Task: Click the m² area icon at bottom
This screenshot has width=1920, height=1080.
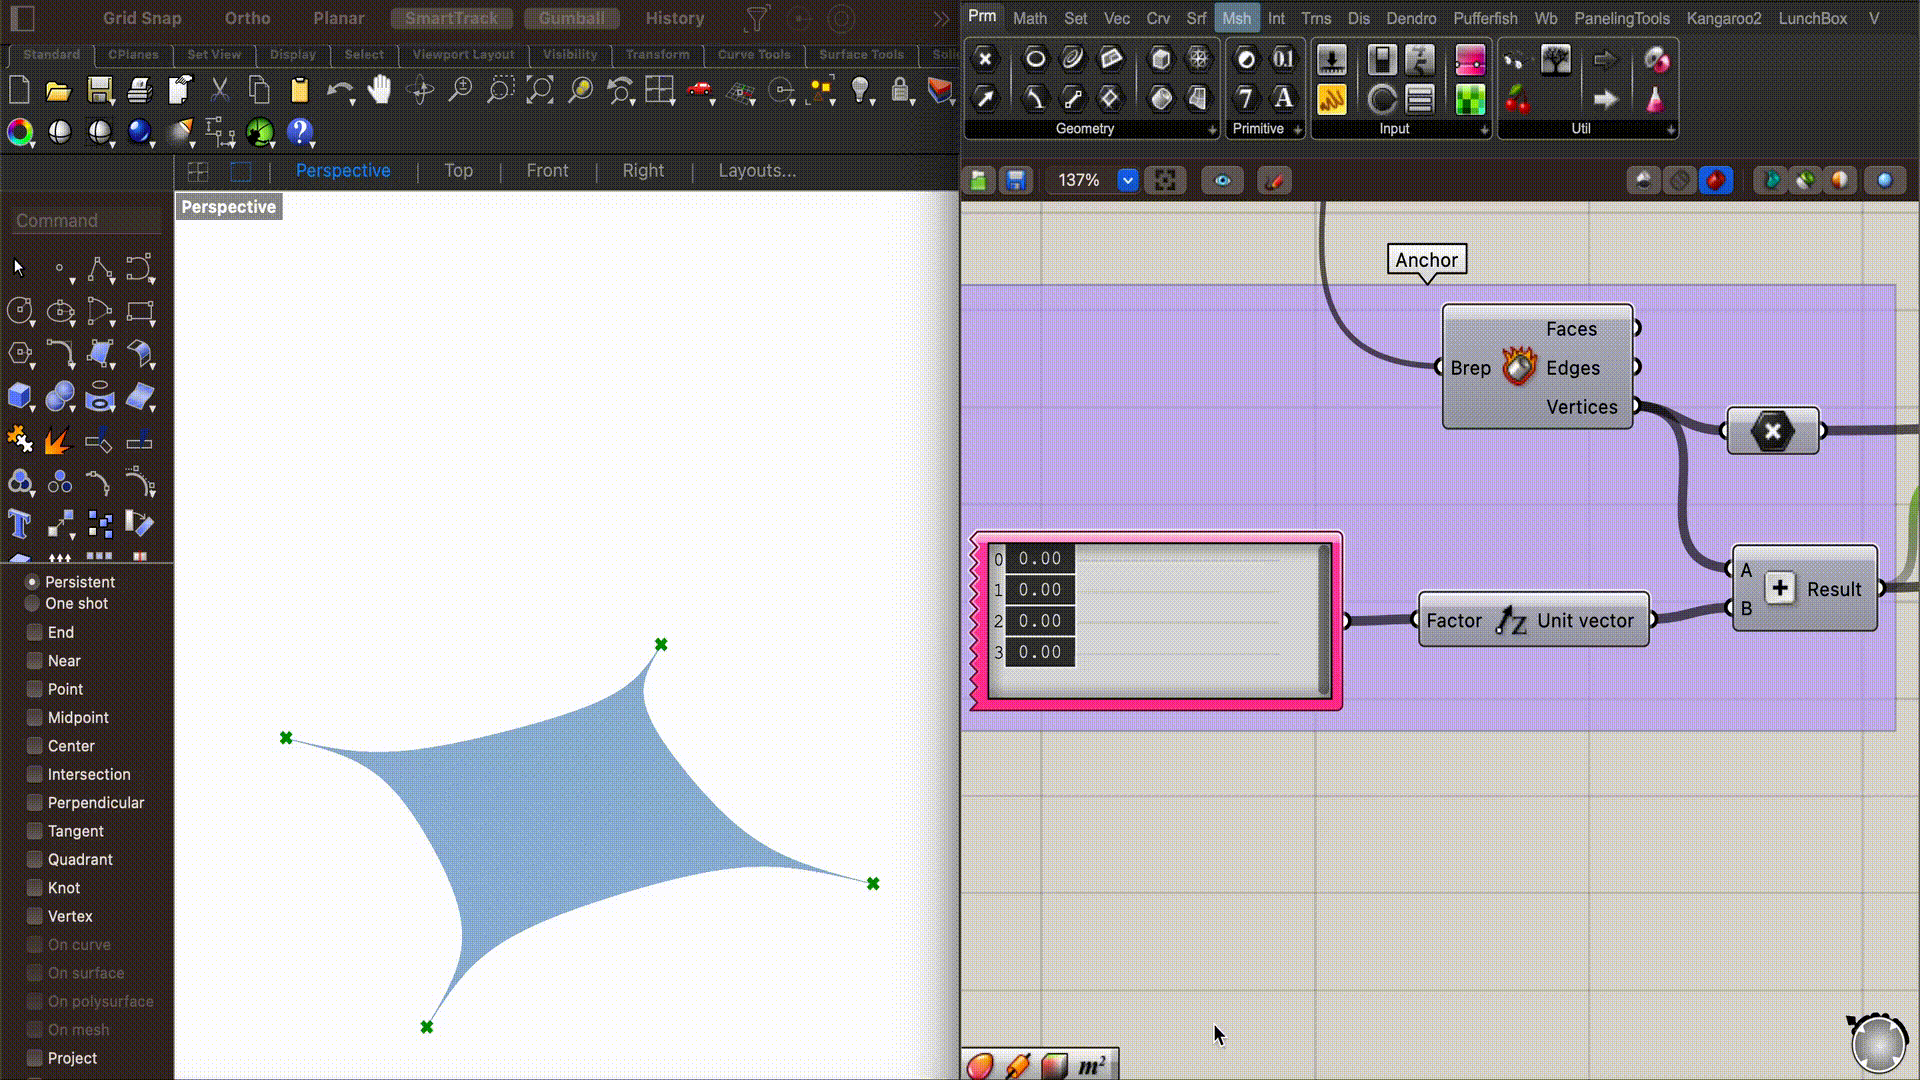Action: point(1093,1066)
